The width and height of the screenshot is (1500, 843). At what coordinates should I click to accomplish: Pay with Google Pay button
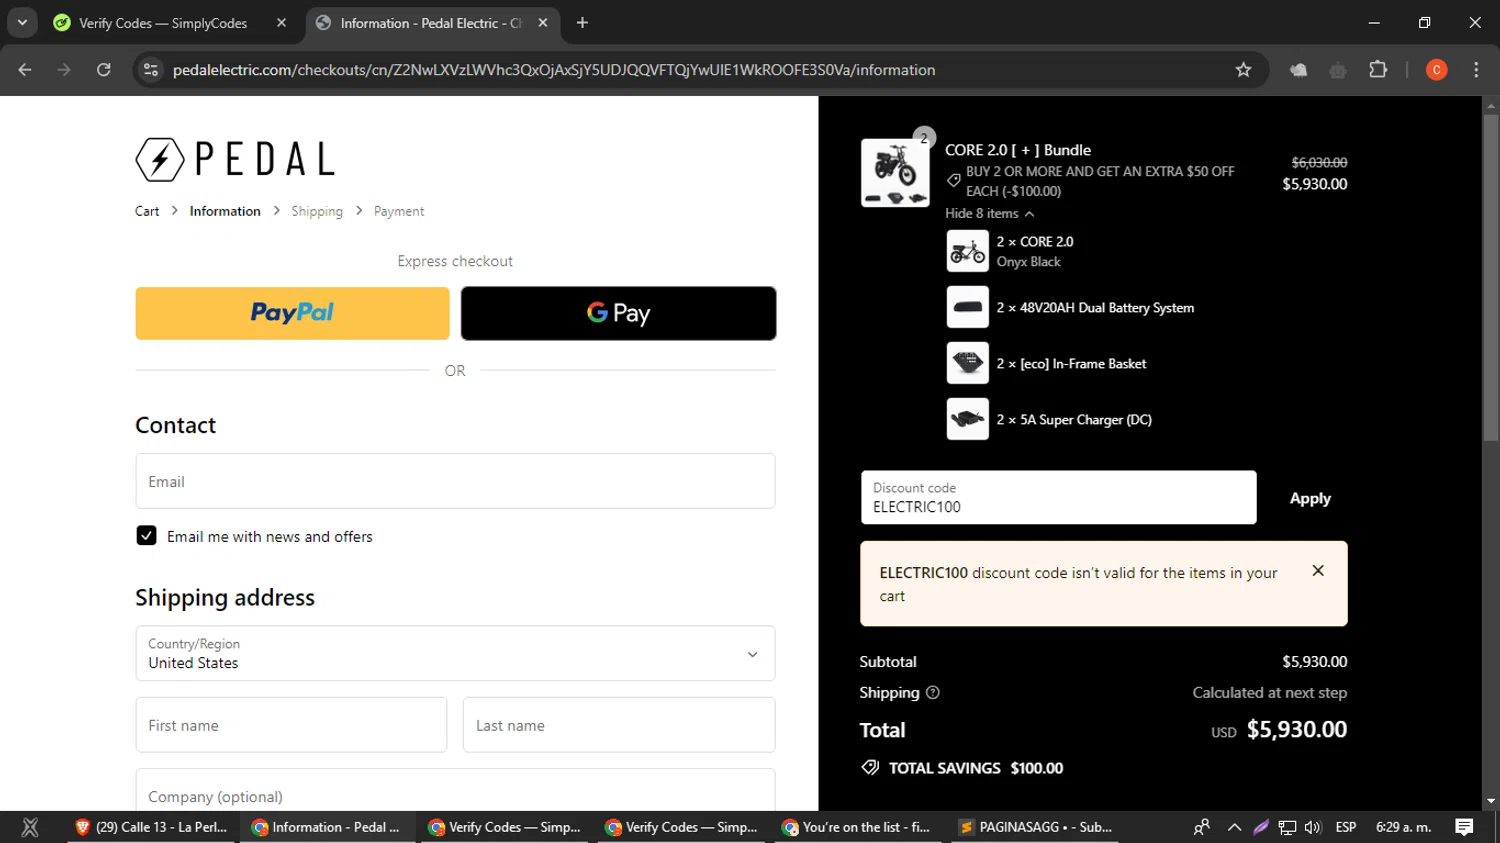pyautogui.click(x=618, y=313)
